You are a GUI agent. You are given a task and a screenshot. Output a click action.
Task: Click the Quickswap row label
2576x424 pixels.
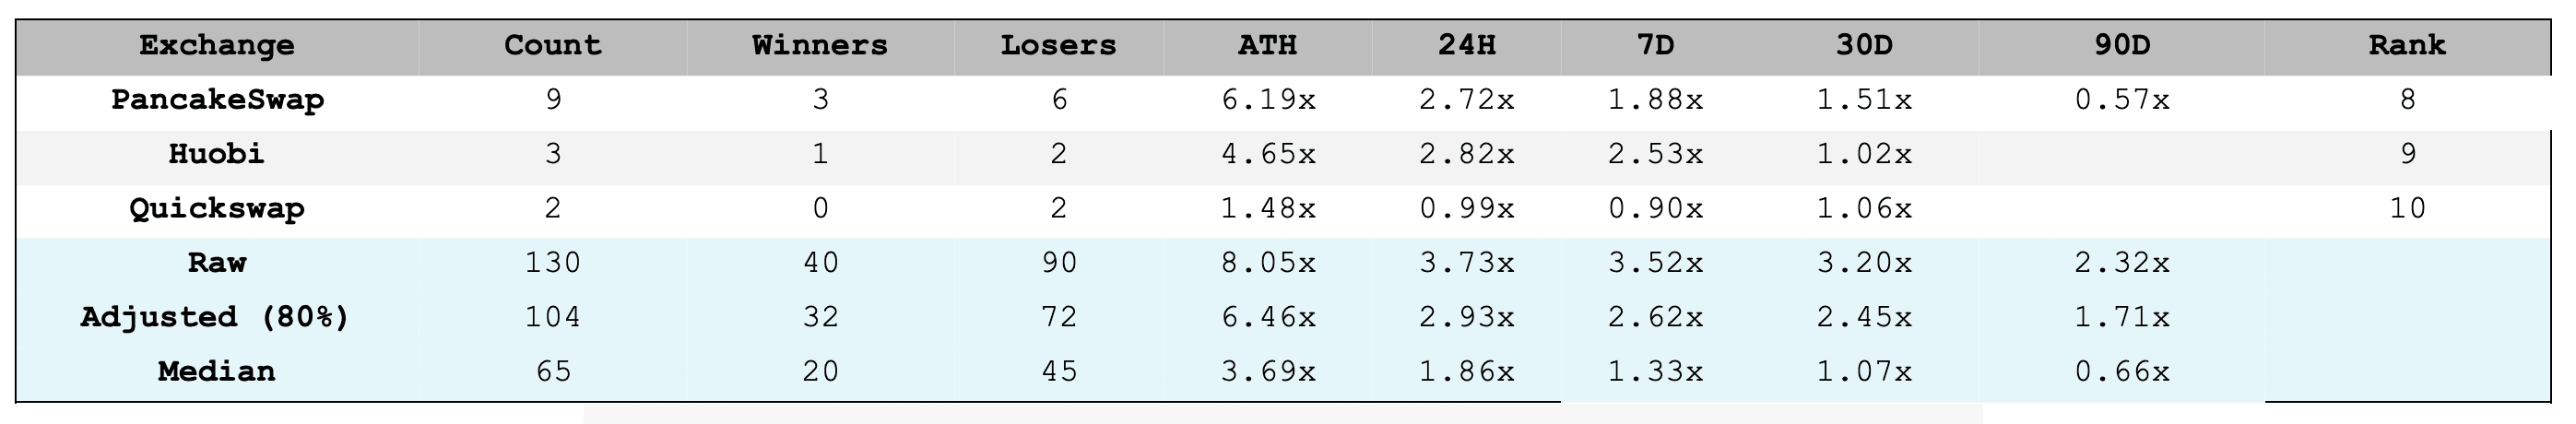coord(217,209)
